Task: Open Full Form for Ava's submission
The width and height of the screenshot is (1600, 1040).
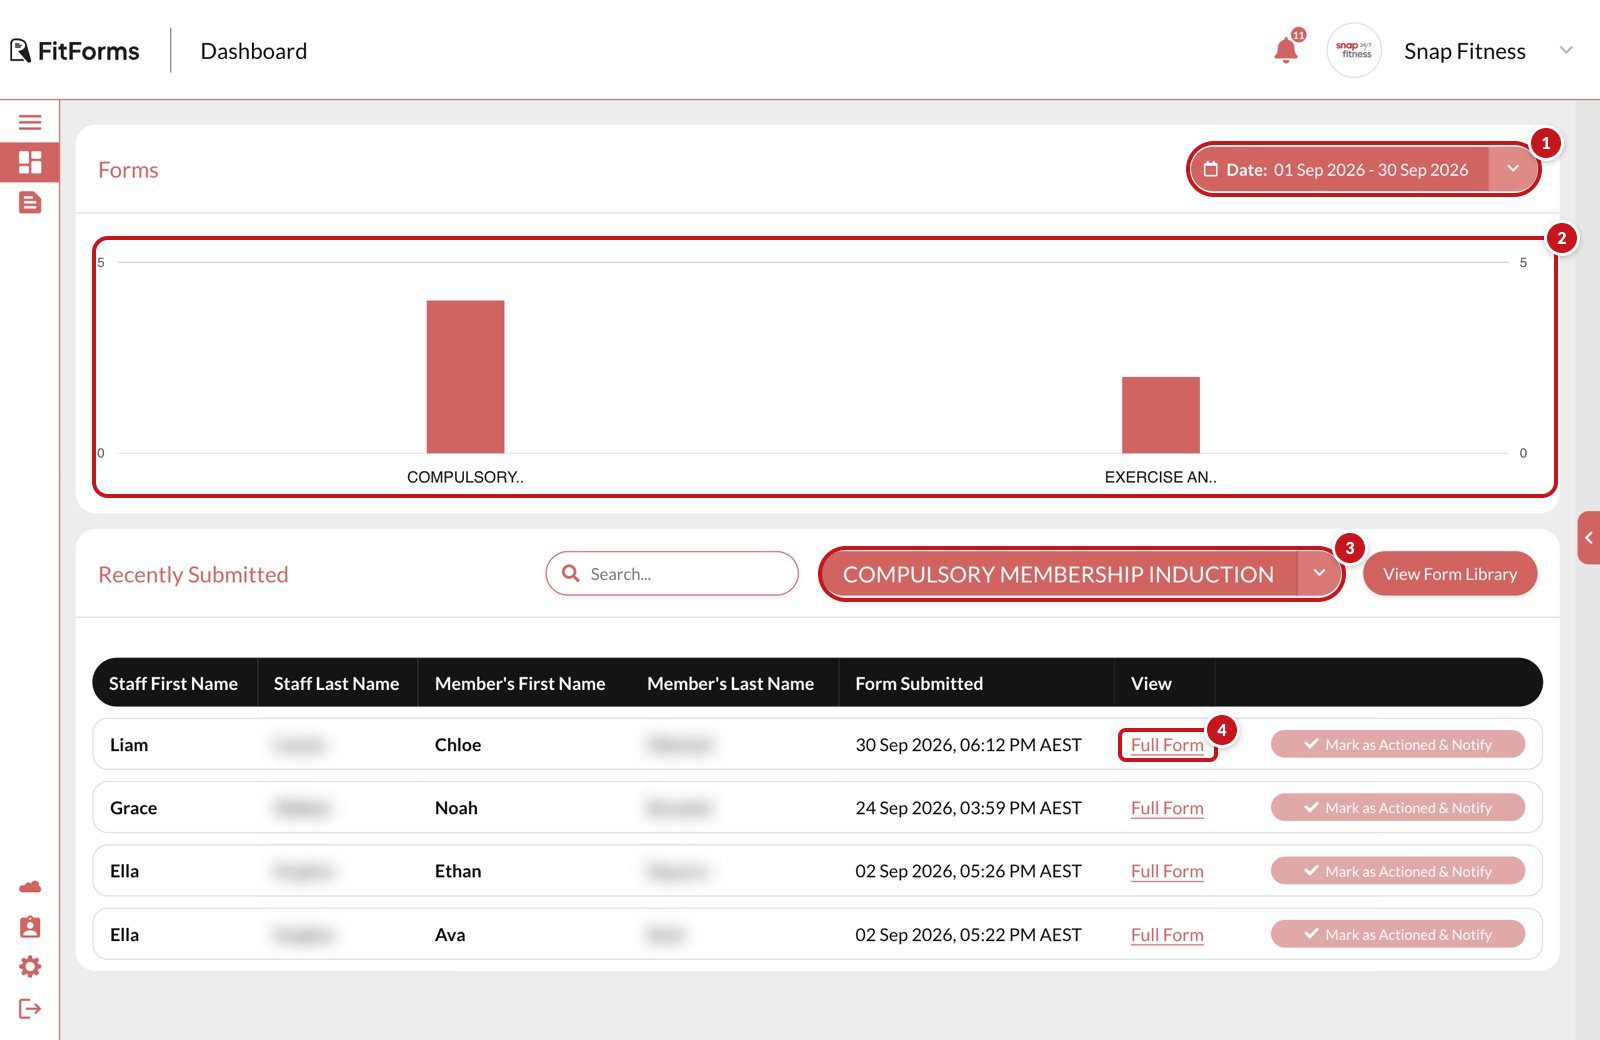Action: click(x=1167, y=935)
